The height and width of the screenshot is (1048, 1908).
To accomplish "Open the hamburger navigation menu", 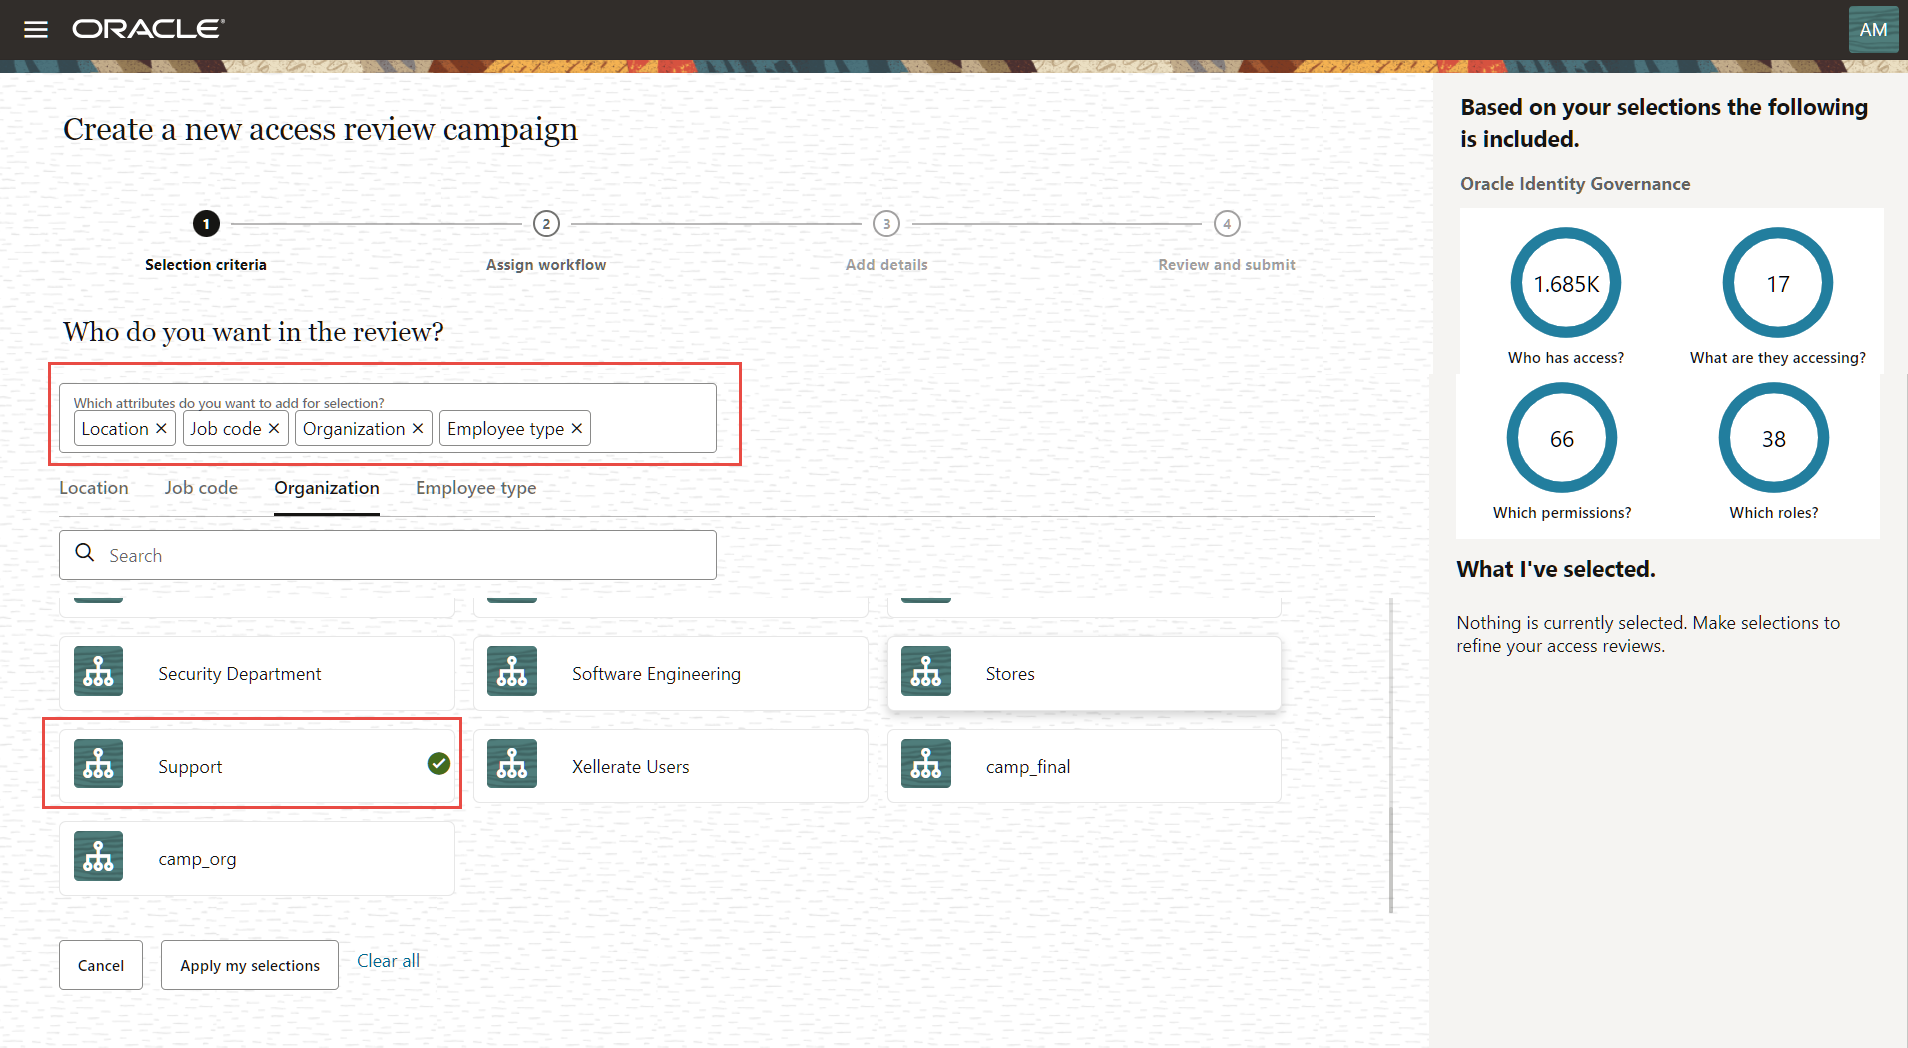I will [x=36, y=29].
